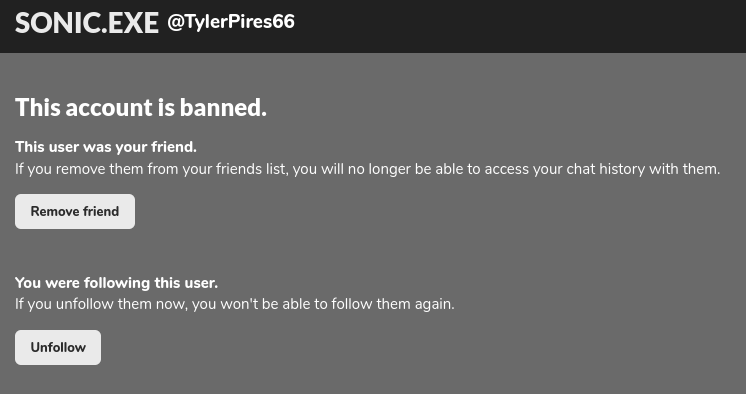
Task: Click the chat history warning sentence
Action: coord(367,169)
